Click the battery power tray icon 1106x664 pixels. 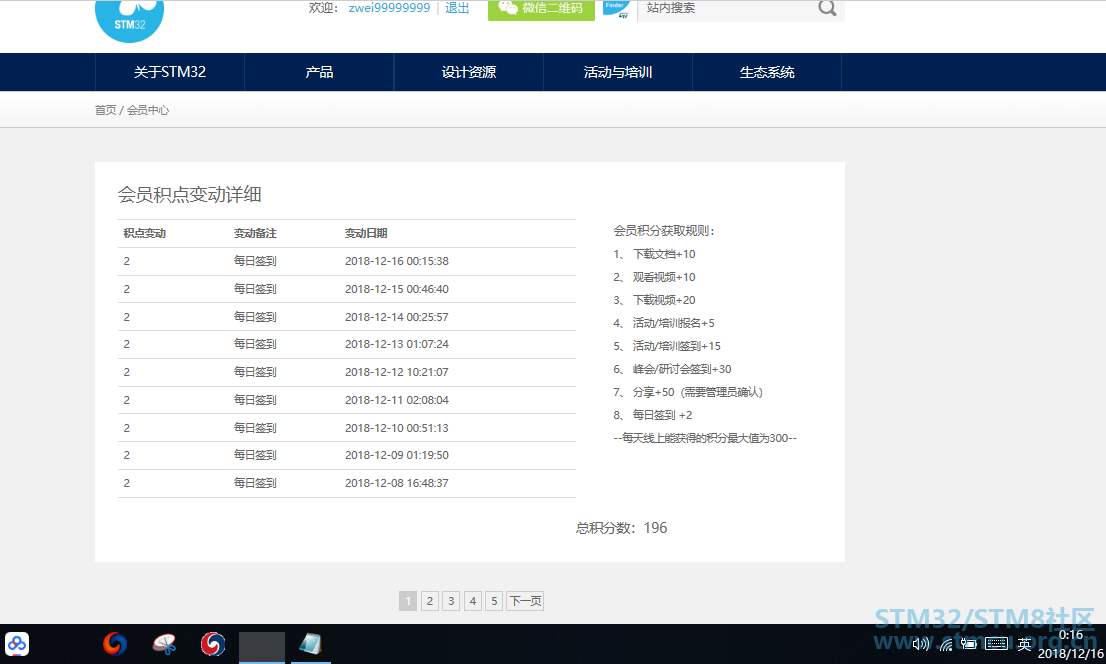[x=969, y=644]
